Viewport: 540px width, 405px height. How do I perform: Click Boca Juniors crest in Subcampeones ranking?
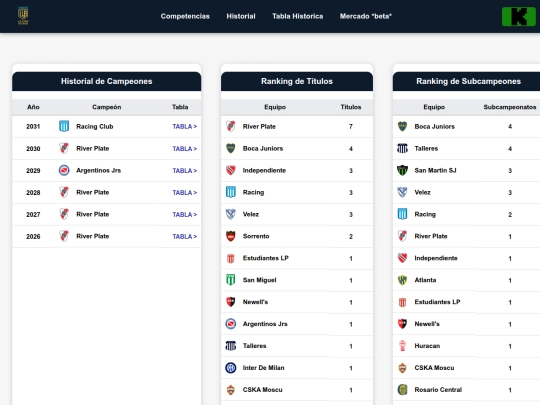403,126
